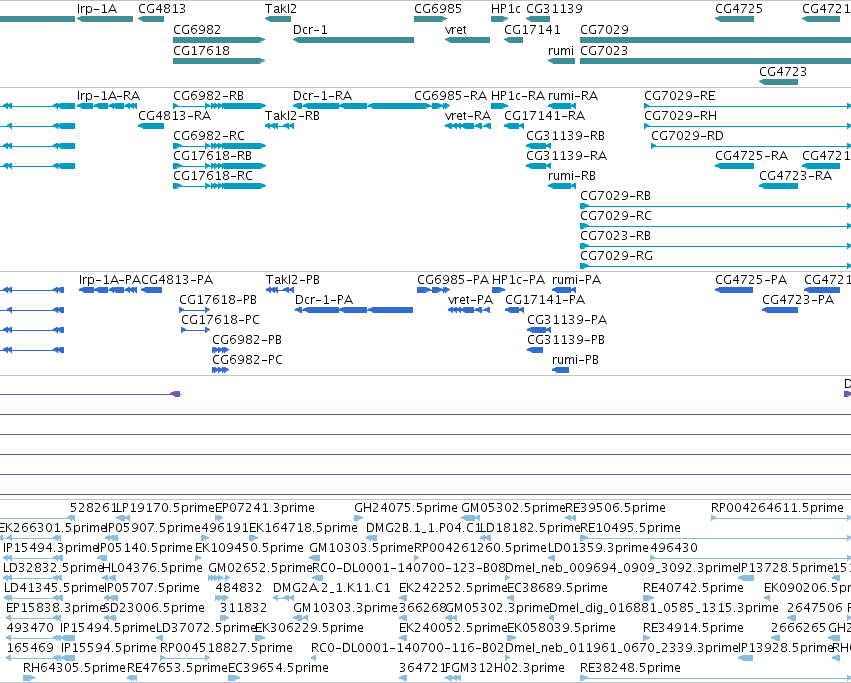851x683 pixels.
Task: Select EST RH64305.5prime
Action: point(74,668)
